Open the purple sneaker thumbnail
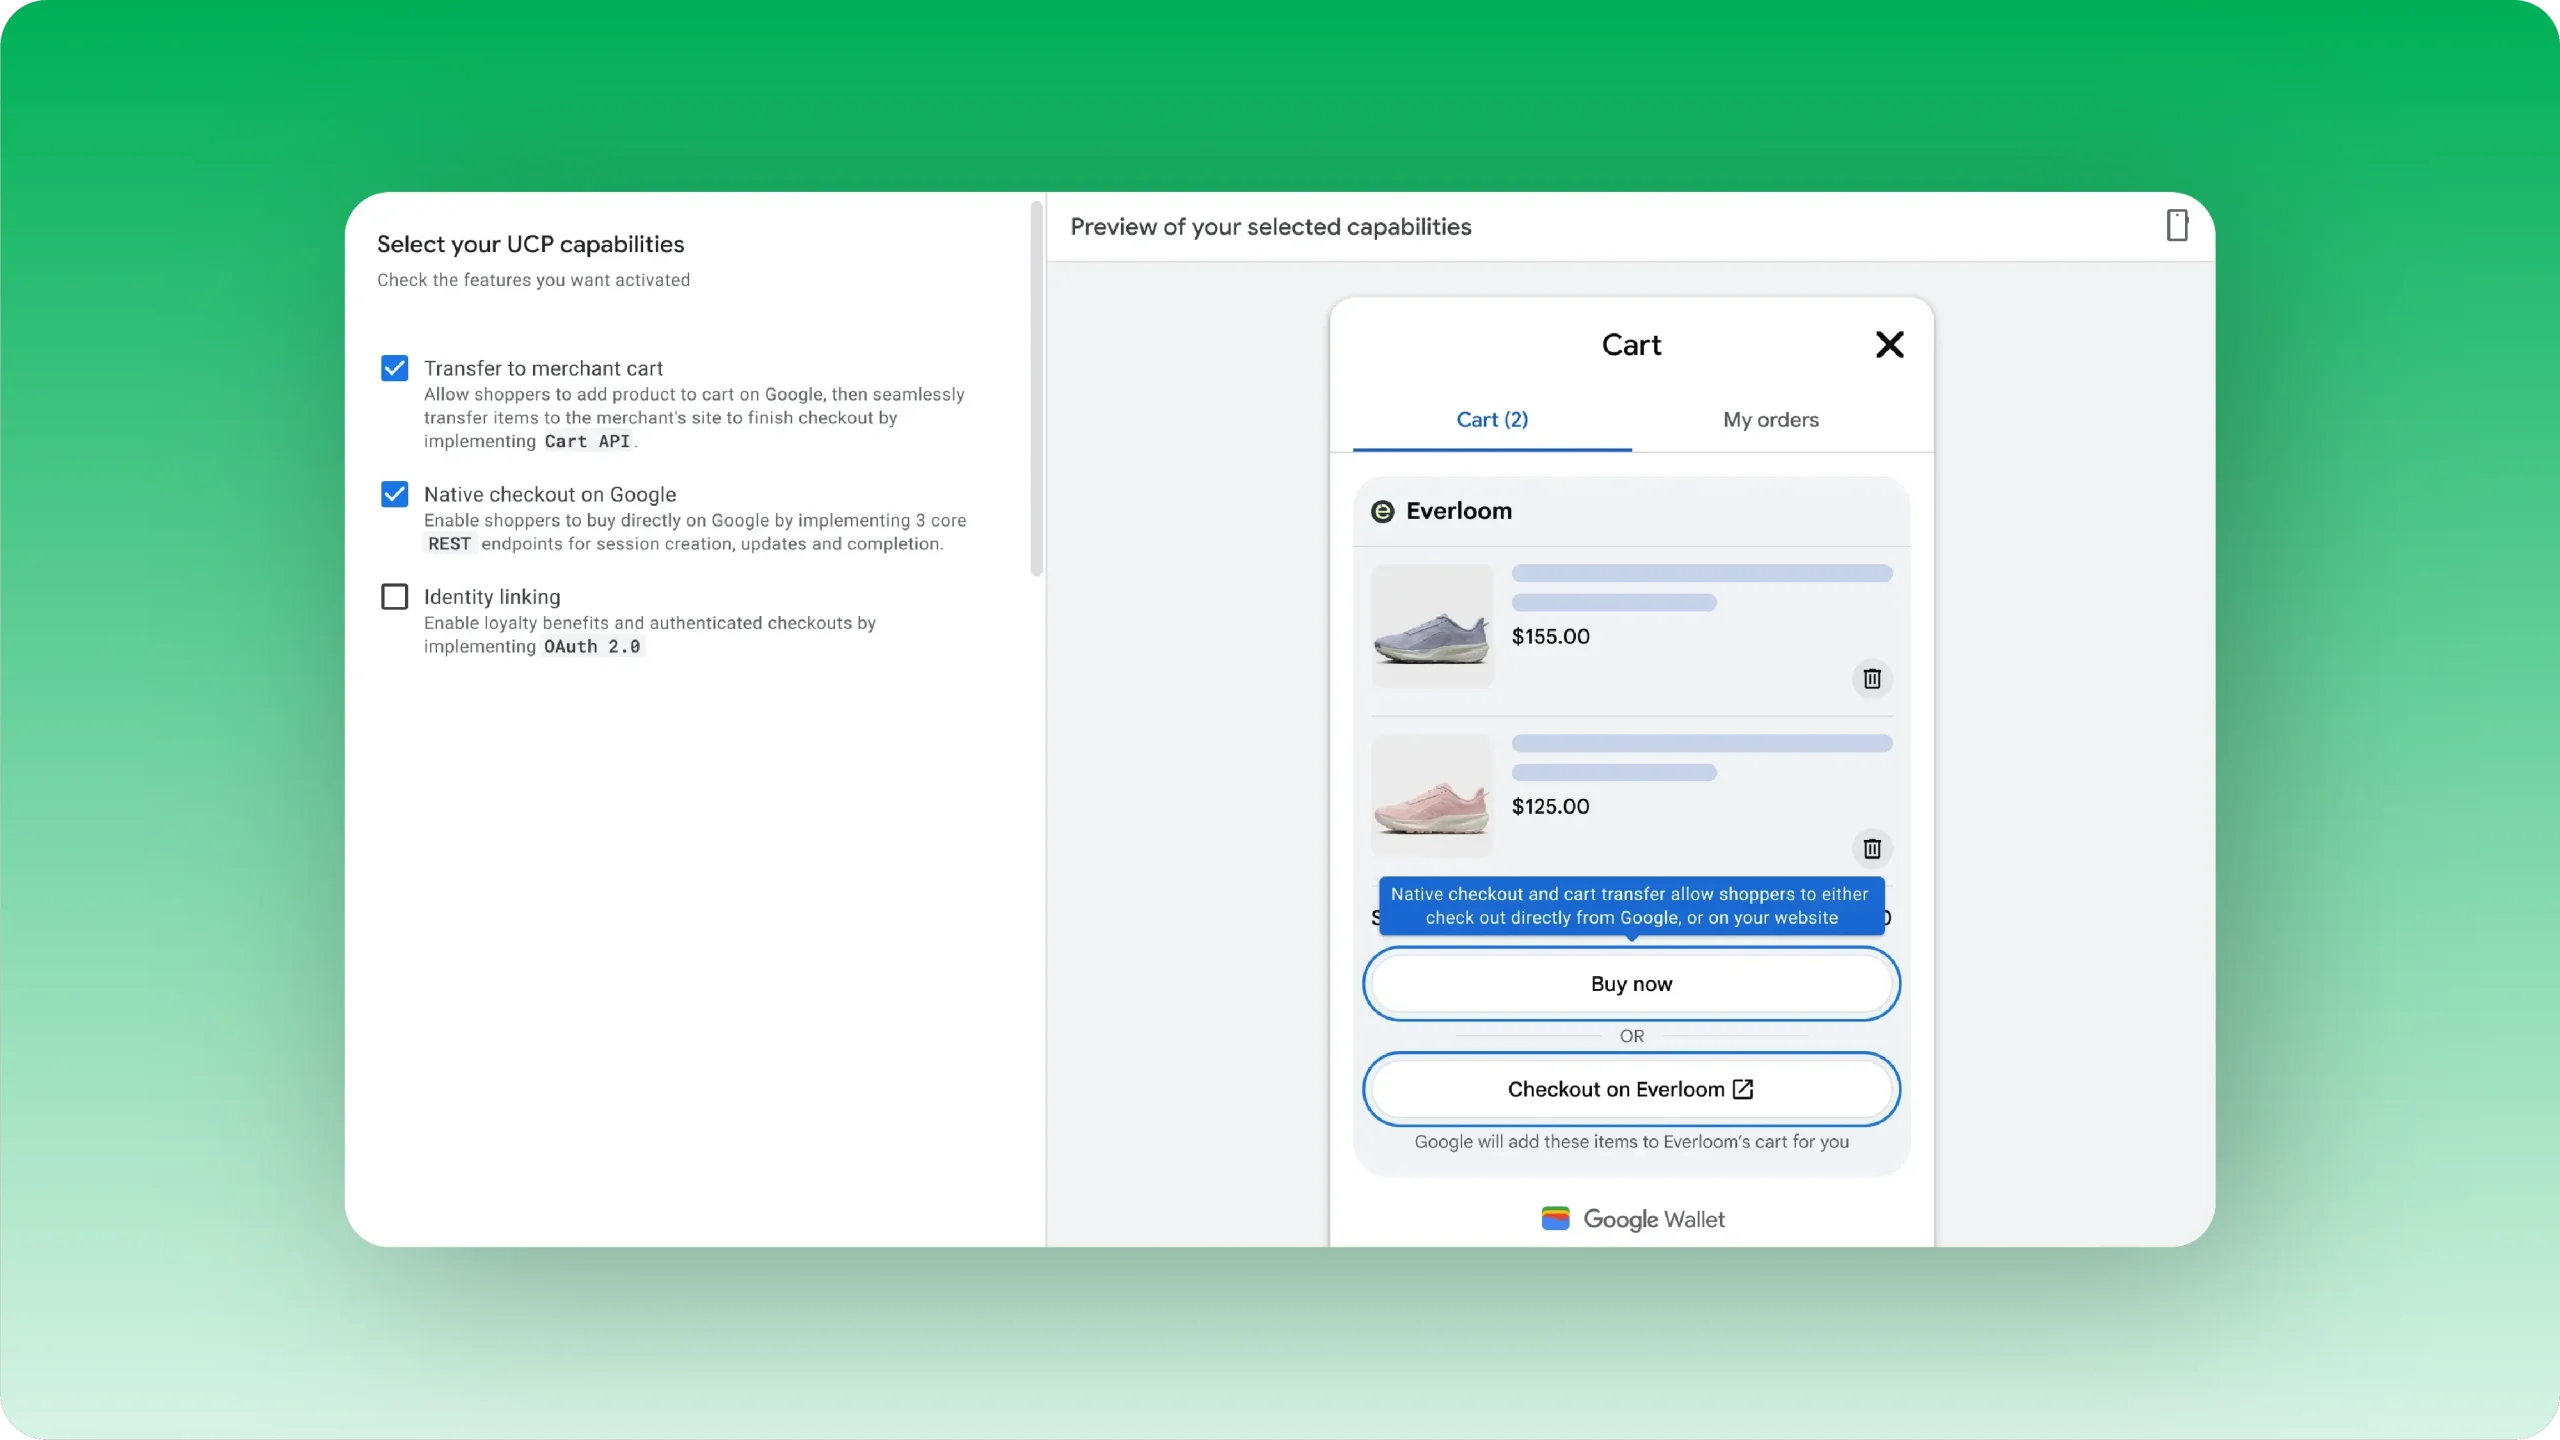This screenshot has height=1440, width=2560. point(1432,626)
